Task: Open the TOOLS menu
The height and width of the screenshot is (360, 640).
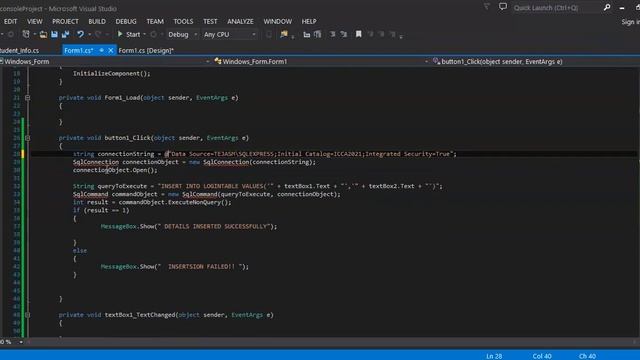Action: 183,21
